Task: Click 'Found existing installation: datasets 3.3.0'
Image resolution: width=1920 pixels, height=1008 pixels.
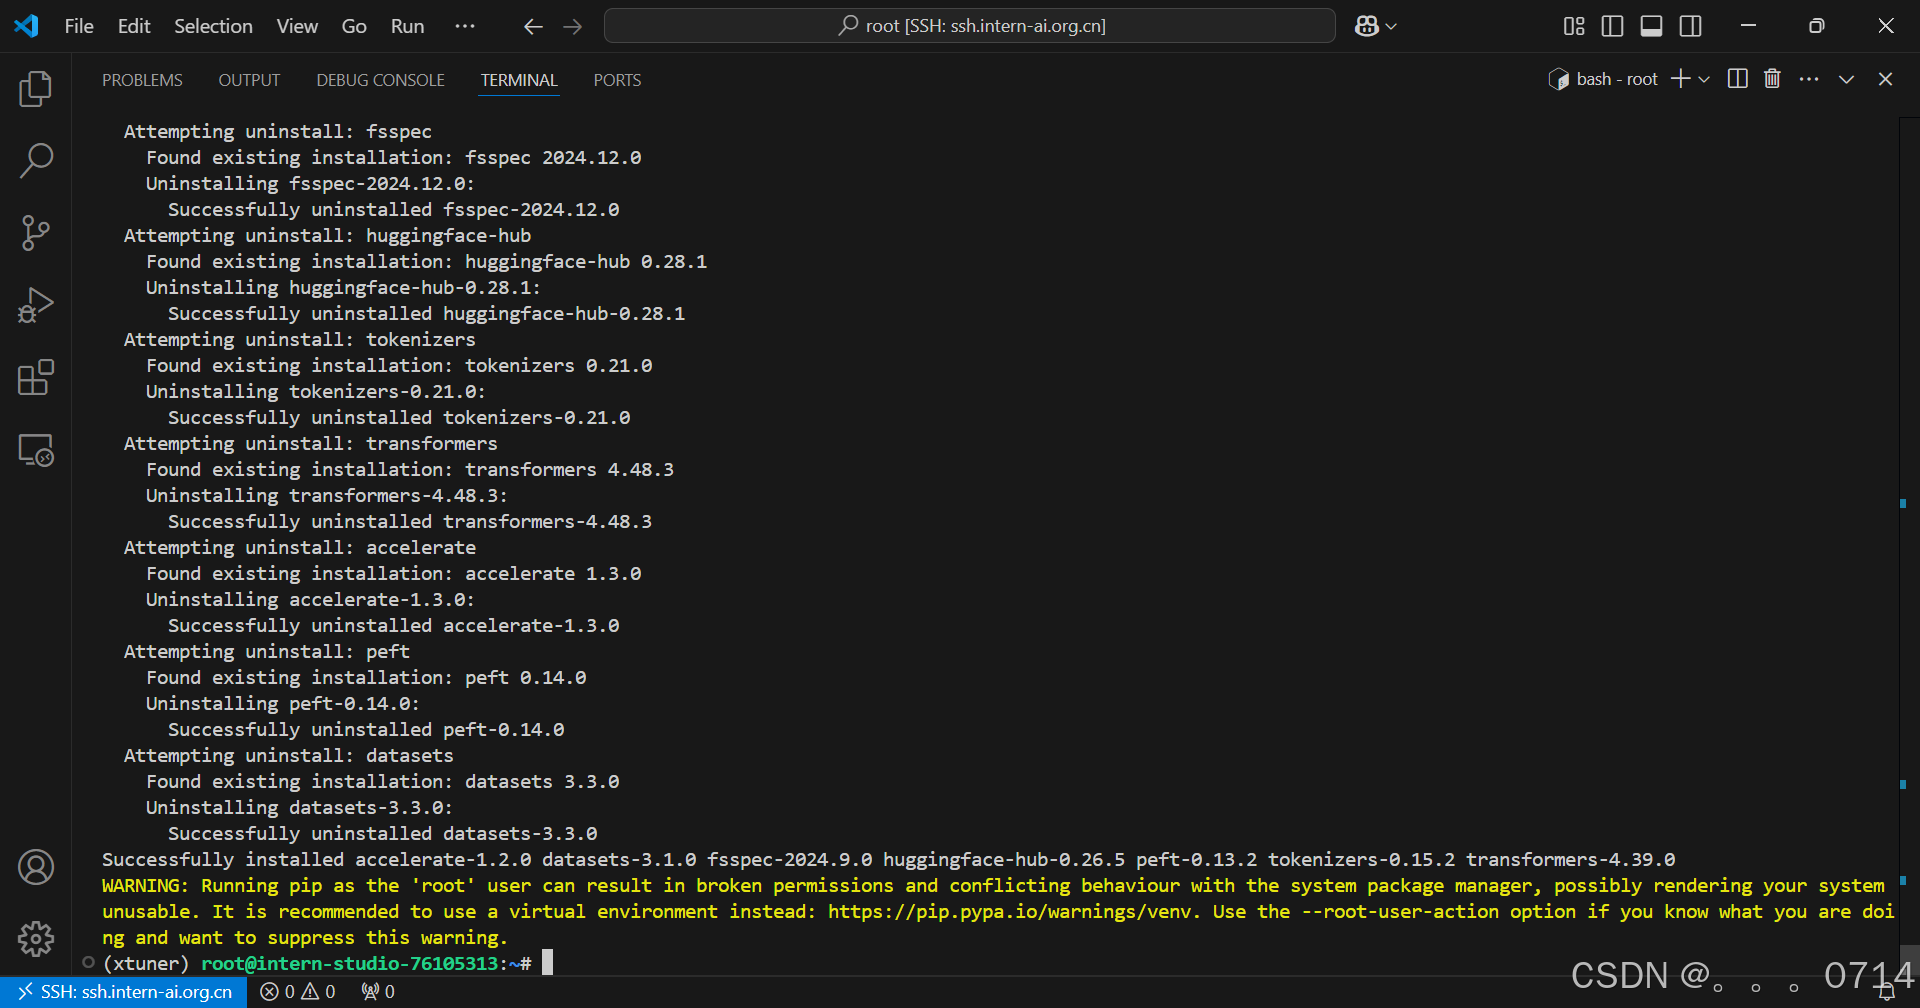Action: click(383, 782)
